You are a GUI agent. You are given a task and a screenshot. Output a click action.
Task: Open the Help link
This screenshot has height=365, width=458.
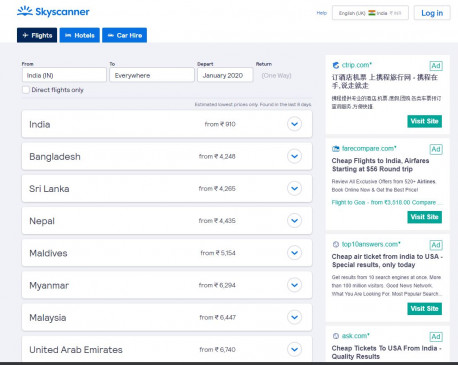322,13
